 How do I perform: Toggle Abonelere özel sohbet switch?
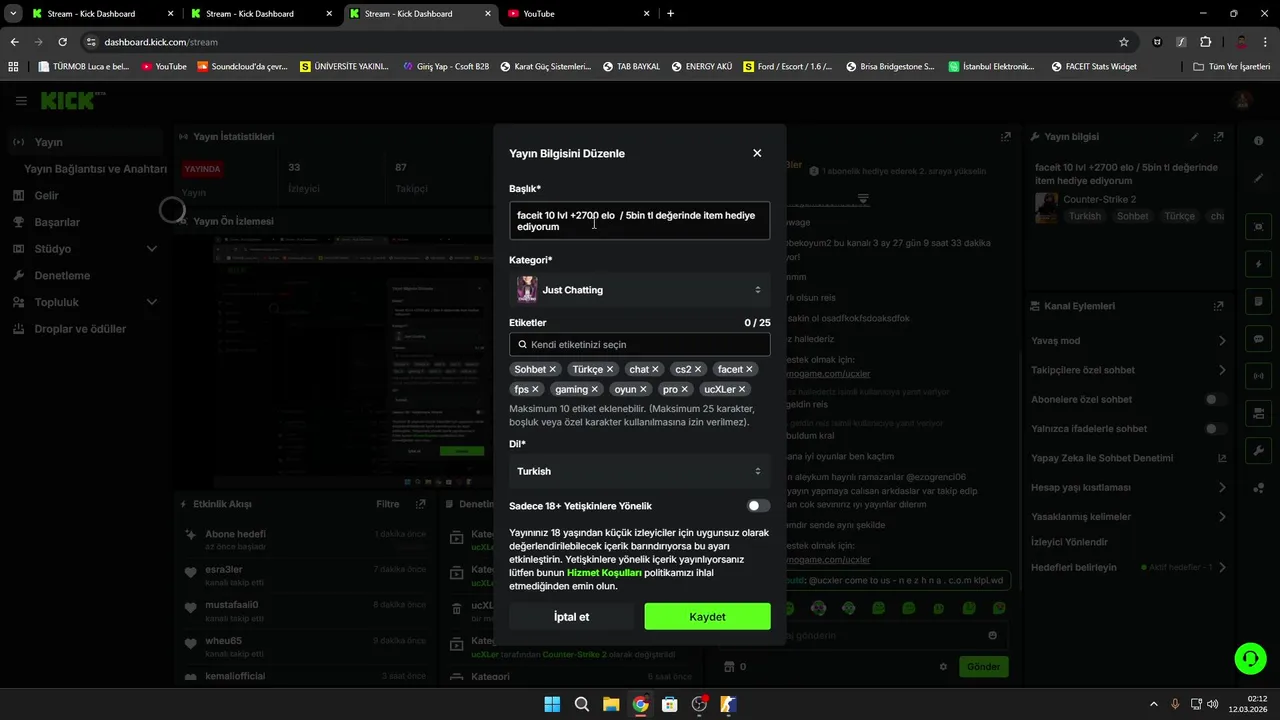coord(1215,399)
